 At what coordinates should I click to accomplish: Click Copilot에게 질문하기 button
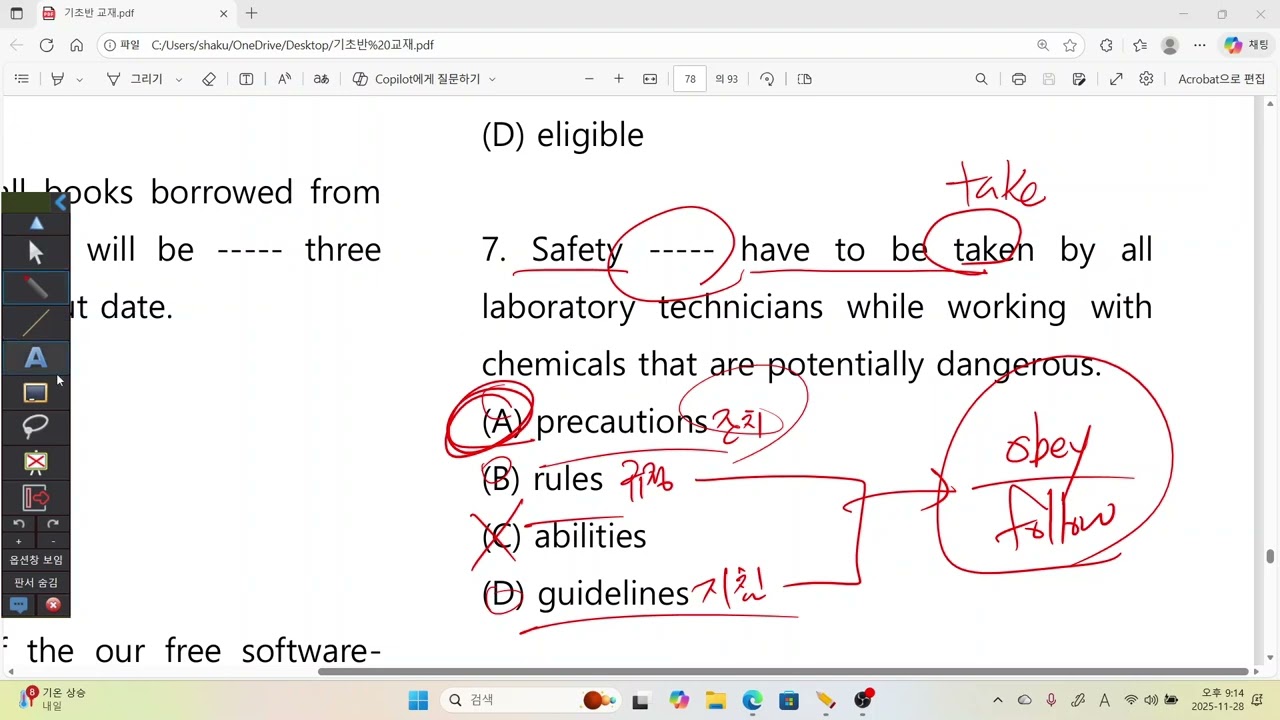click(417, 79)
